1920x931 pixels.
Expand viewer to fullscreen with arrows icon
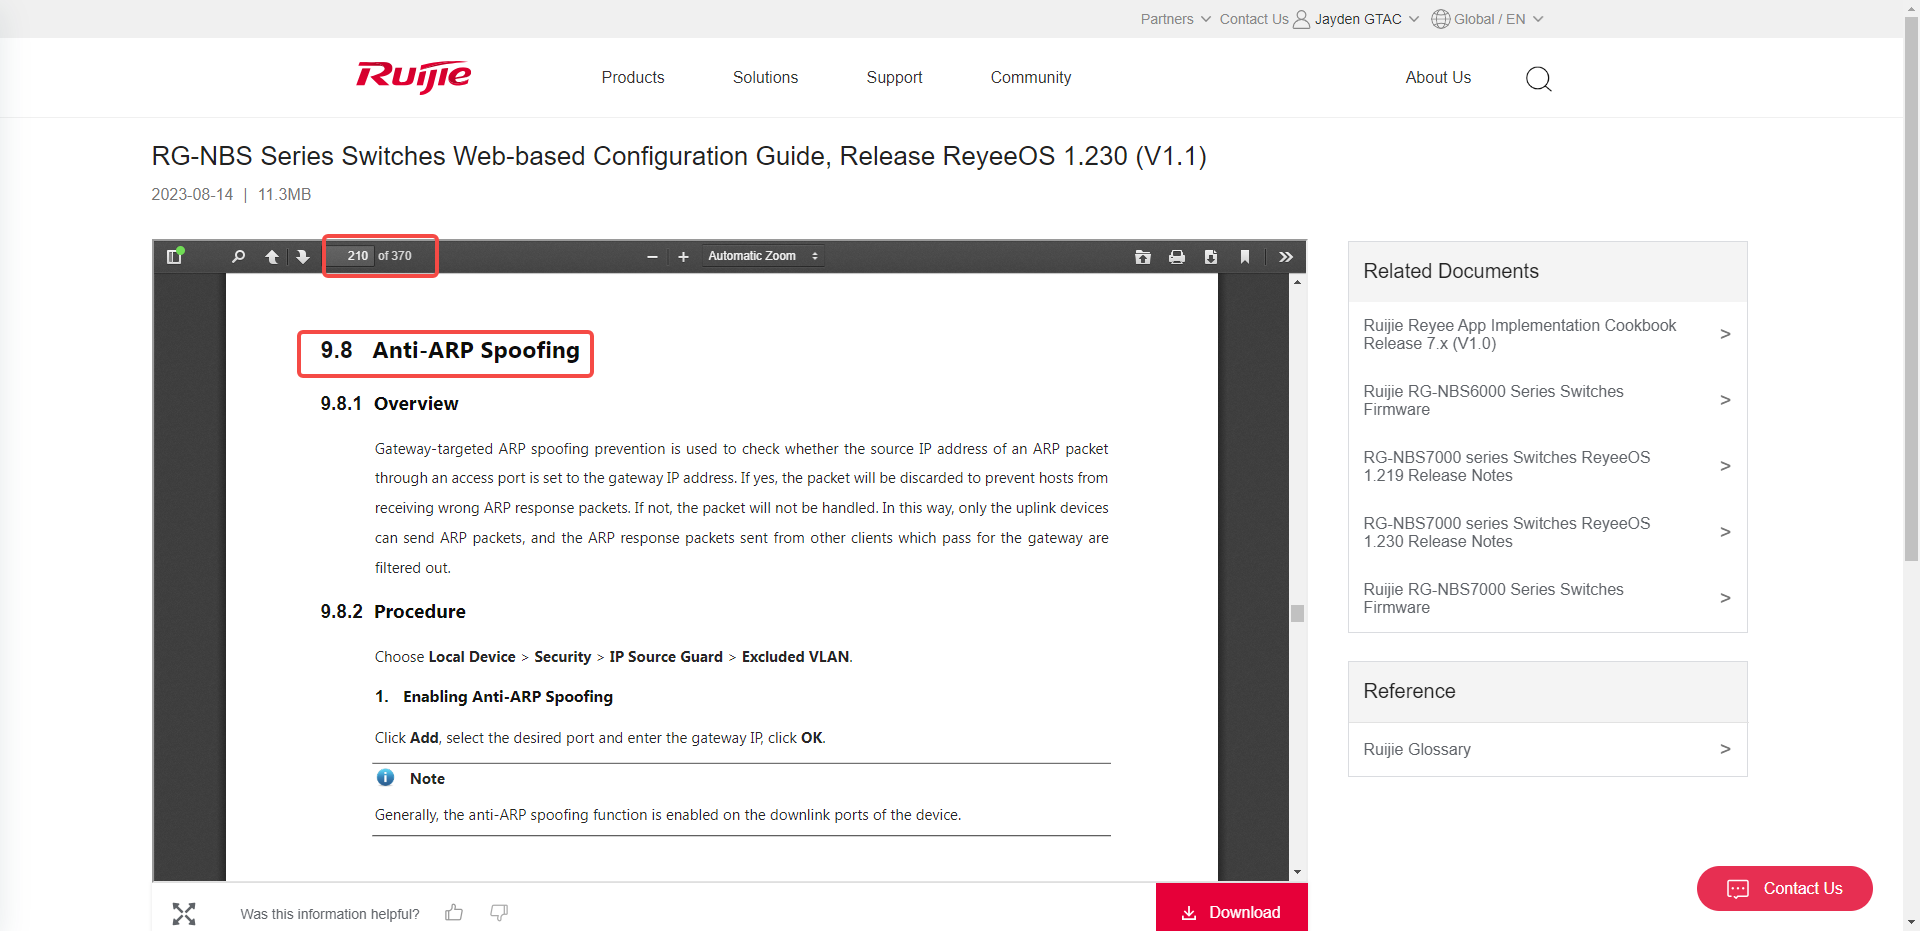(184, 913)
